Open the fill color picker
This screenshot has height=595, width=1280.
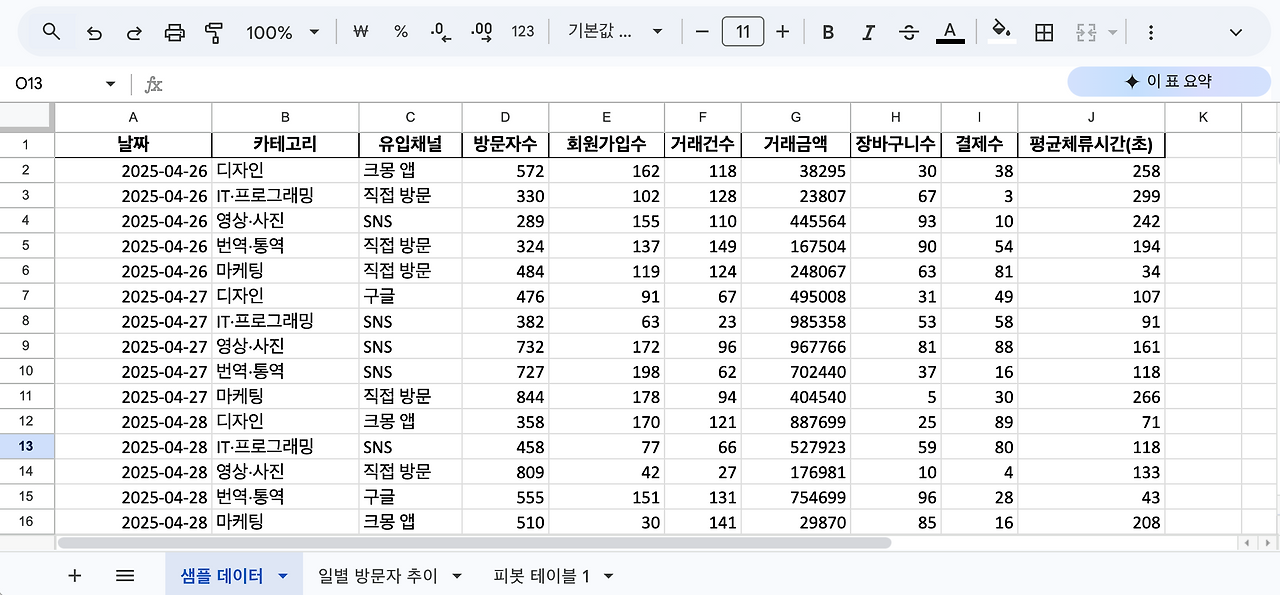tap(1002, 31)
